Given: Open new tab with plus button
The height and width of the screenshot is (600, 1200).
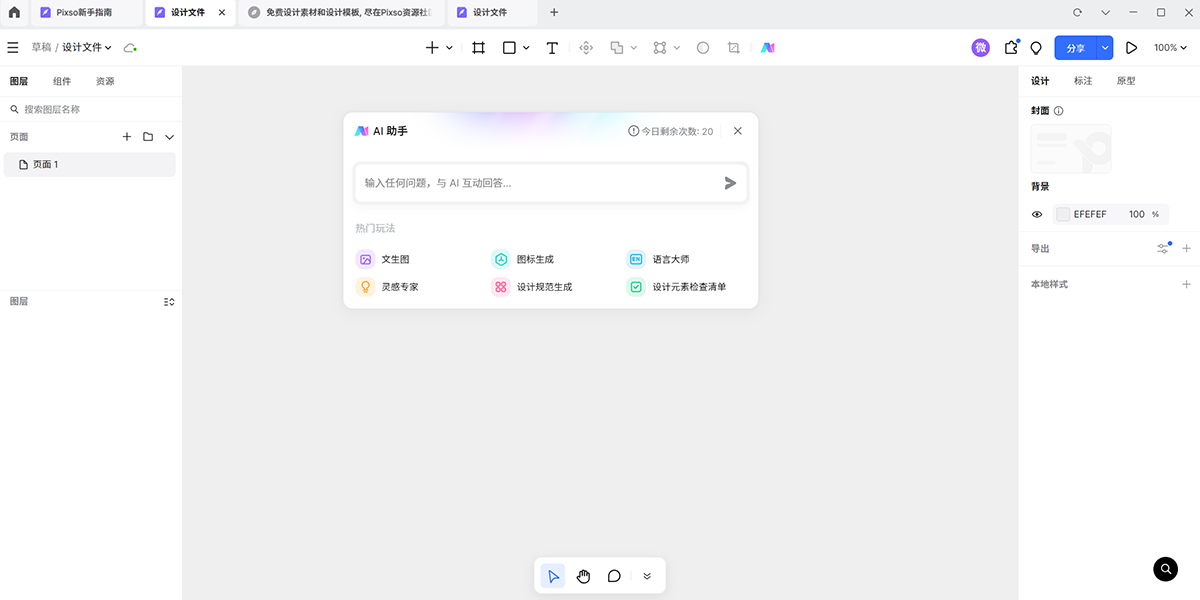Looking at the screenshot, I should coord(555,13).
